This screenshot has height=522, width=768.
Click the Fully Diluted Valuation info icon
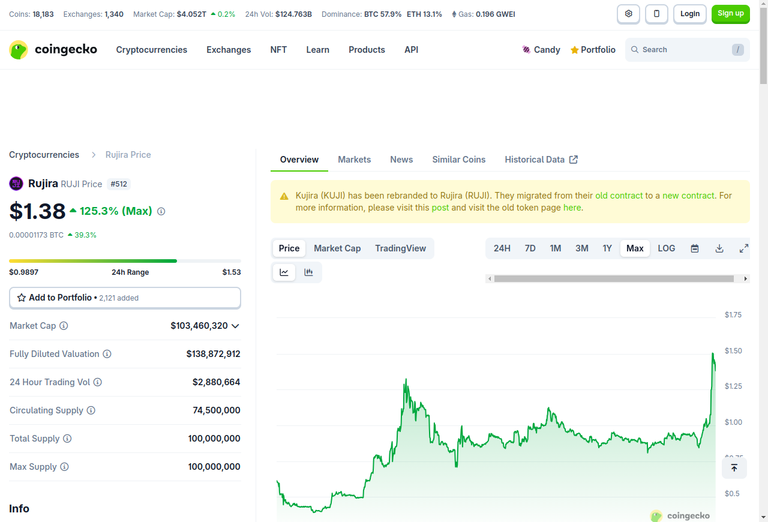(x=107, y=354)
